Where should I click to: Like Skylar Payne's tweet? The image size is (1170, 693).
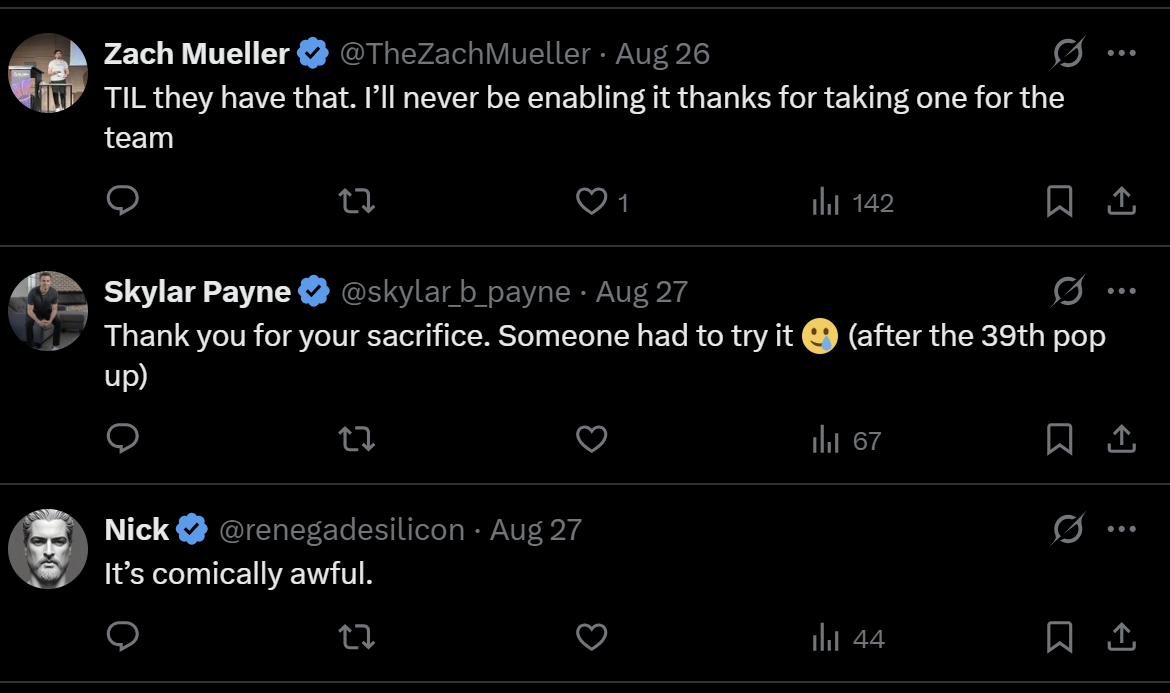[x=592, y=439]
